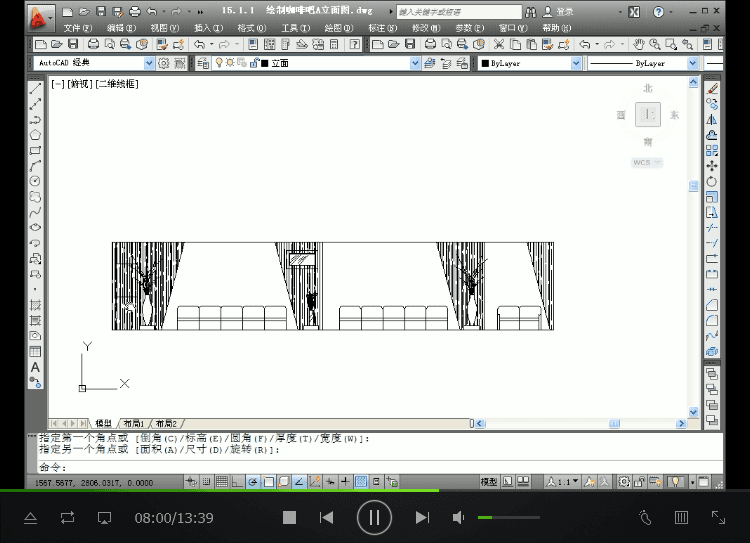Open the ByLayer color dropdown

click(x=576, y=63)
